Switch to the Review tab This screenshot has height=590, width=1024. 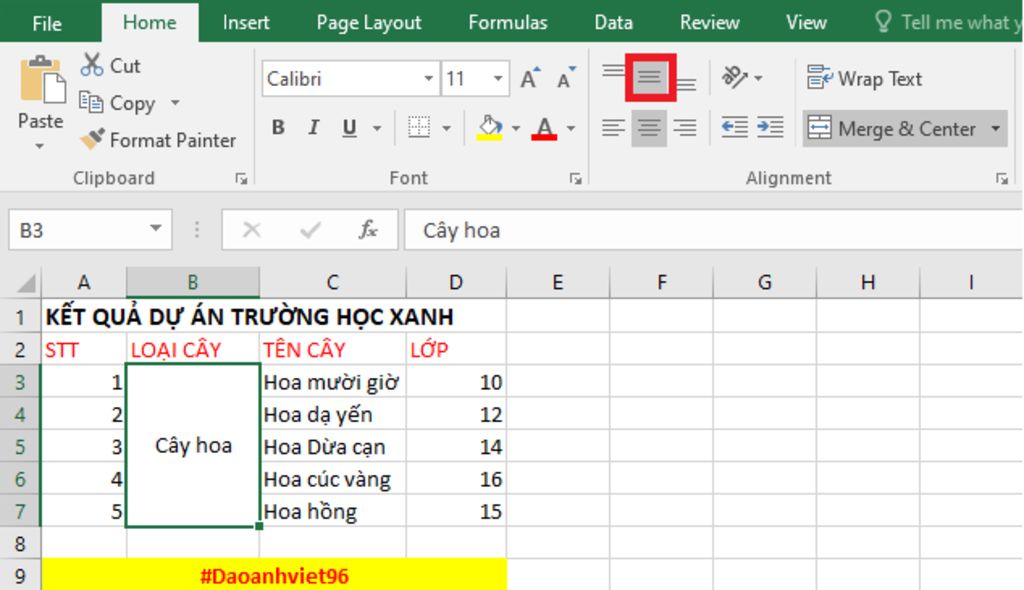[x=709, y=23]
